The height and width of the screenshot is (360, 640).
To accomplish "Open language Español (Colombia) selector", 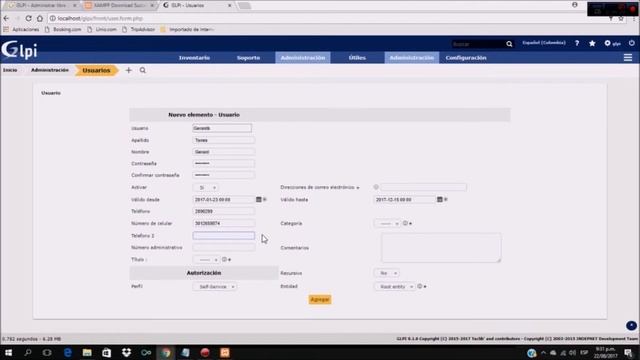I will pos(544,43).
